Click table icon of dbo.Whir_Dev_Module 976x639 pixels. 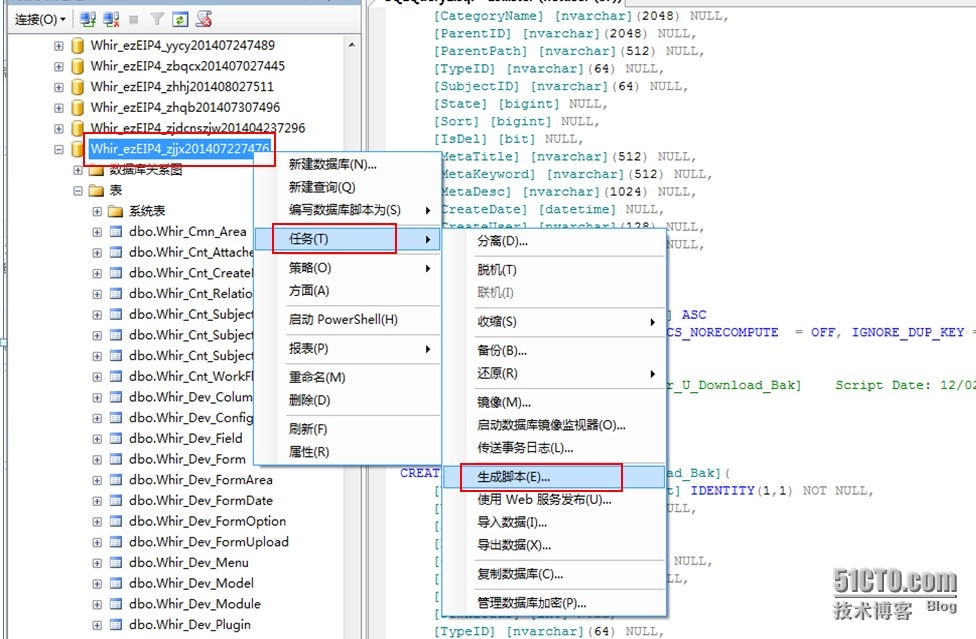pyautogui.click(x=115, y=604)
